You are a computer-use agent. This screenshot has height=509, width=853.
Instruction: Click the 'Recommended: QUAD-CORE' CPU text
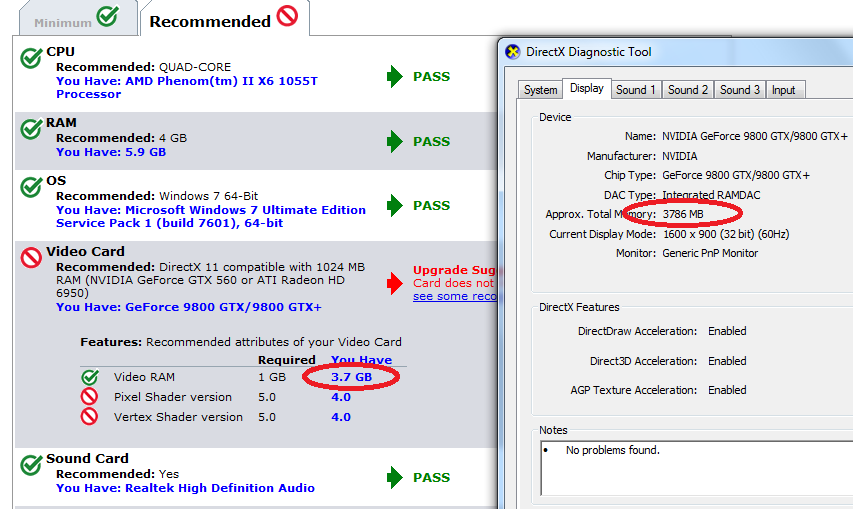click(144, 67)
